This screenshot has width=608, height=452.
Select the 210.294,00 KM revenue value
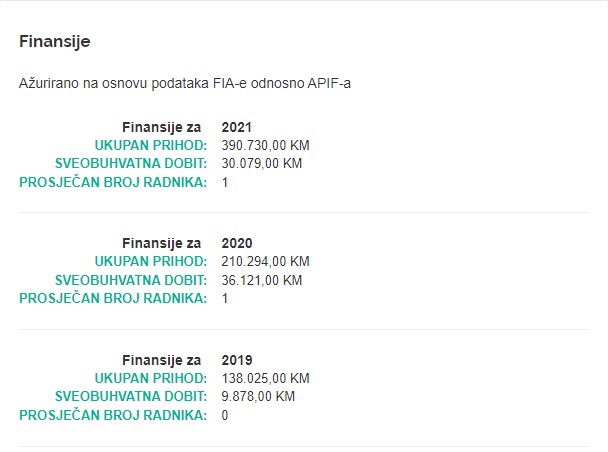[266, 261]
